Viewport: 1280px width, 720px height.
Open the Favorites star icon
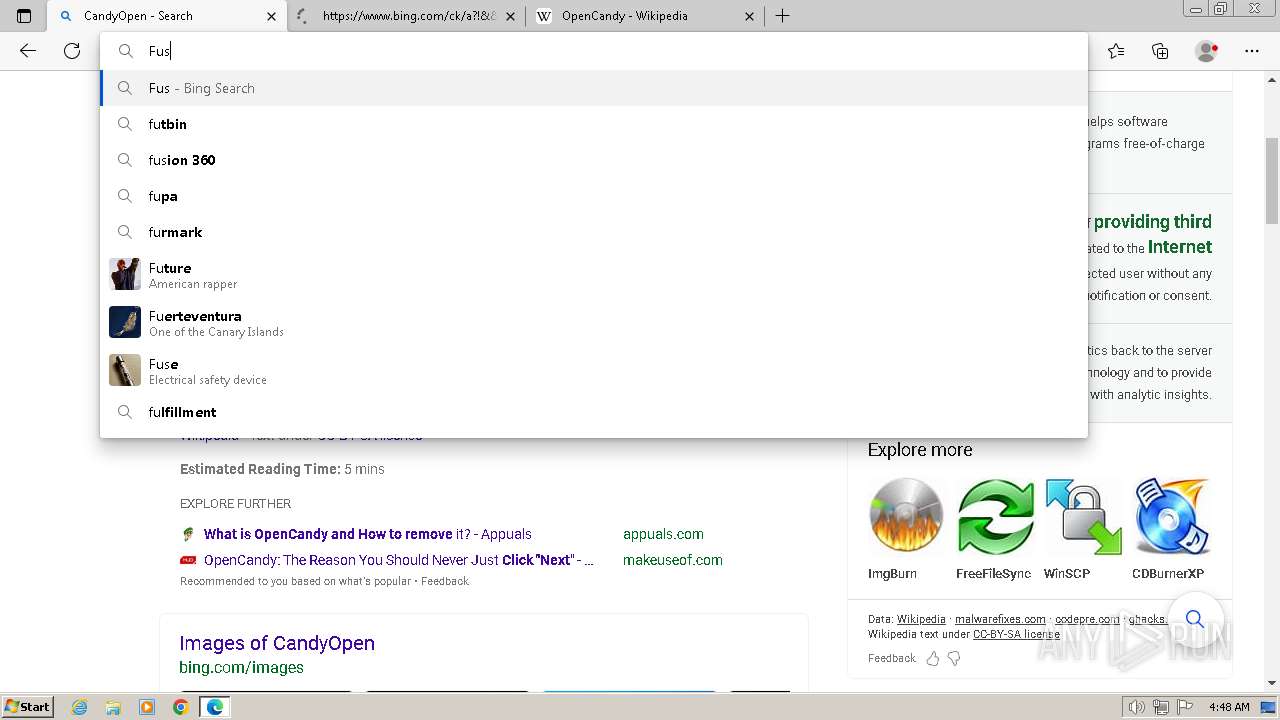tap(1116, 51)
